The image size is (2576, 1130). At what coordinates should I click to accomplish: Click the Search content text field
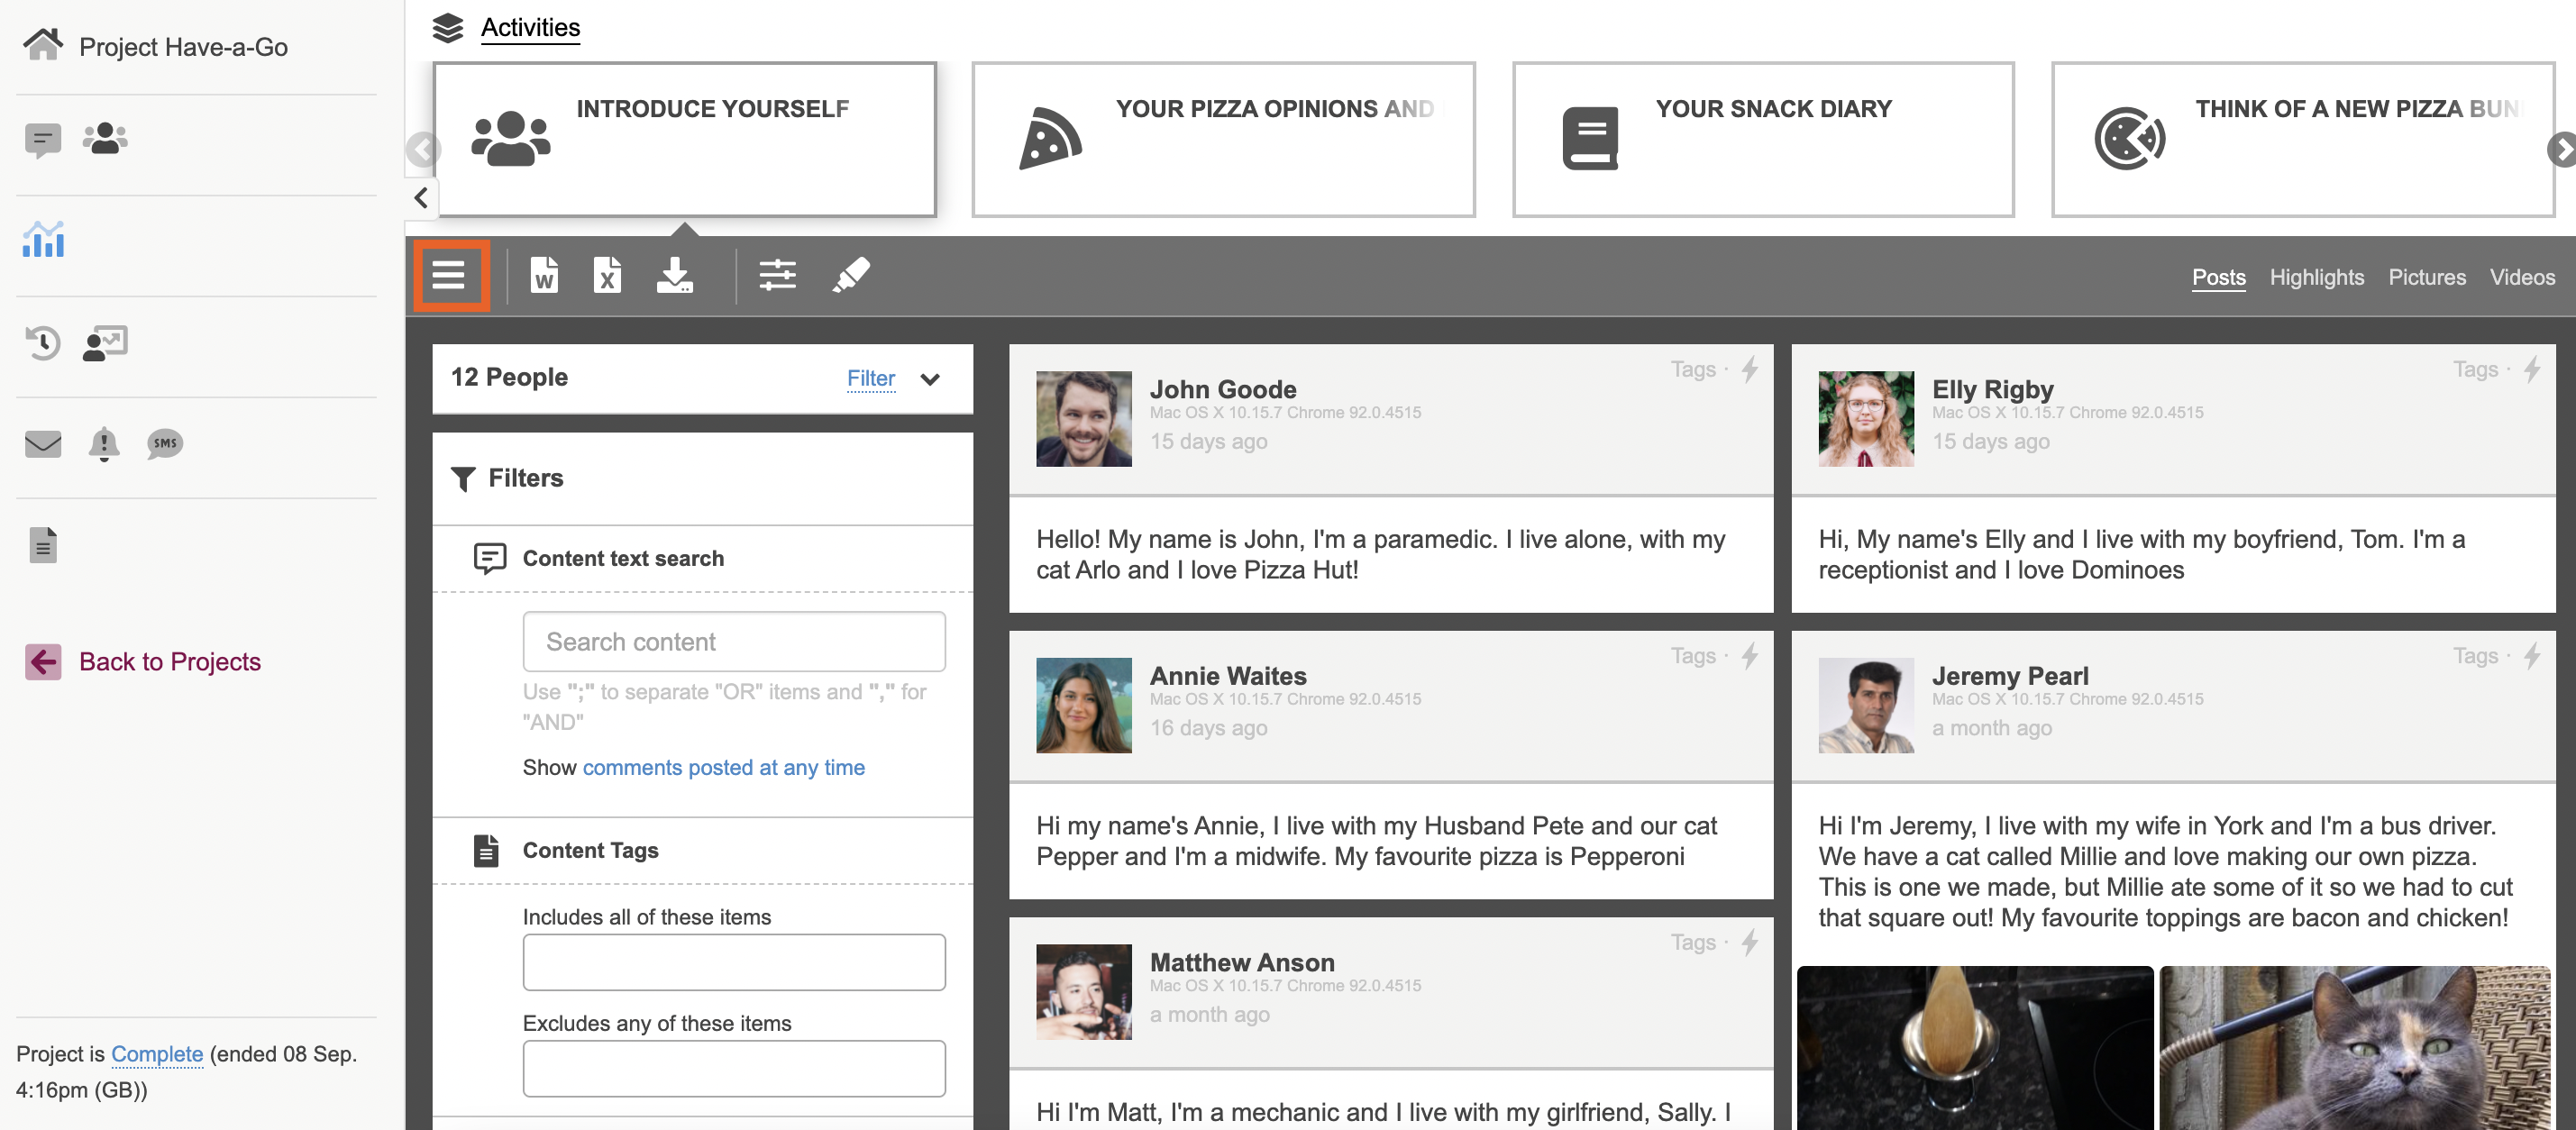[733, 642]
